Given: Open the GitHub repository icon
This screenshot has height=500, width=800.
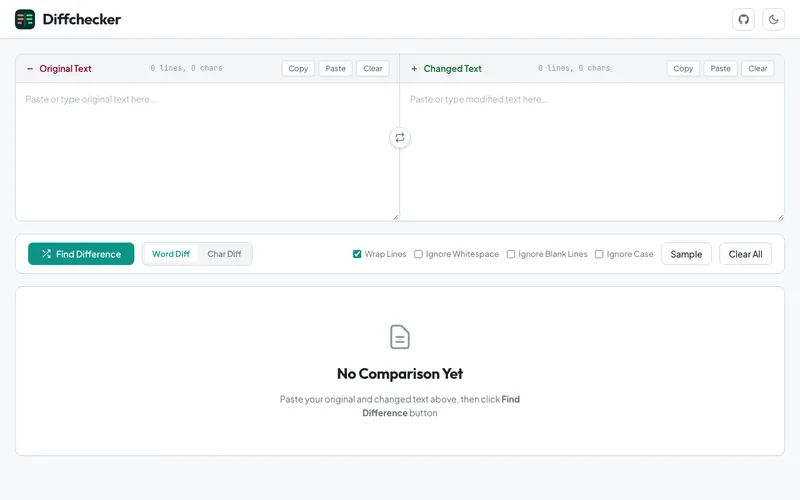Looking at the screenshot, I should 743,19.
